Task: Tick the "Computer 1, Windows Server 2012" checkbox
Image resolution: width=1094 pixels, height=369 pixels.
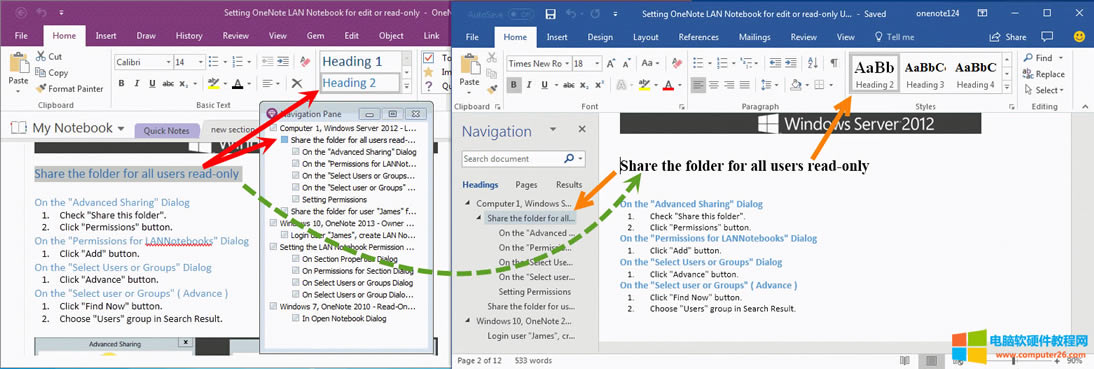Action: point(274,128)
